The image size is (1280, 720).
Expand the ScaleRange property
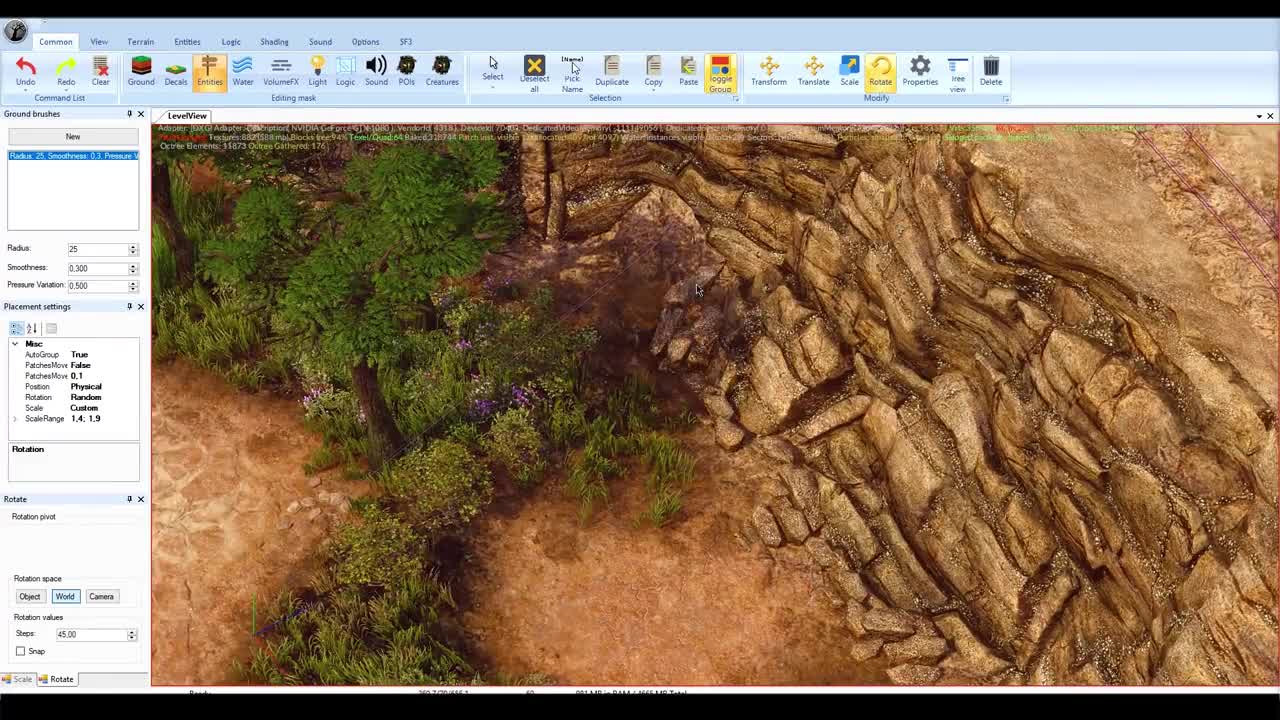(15, 419)
